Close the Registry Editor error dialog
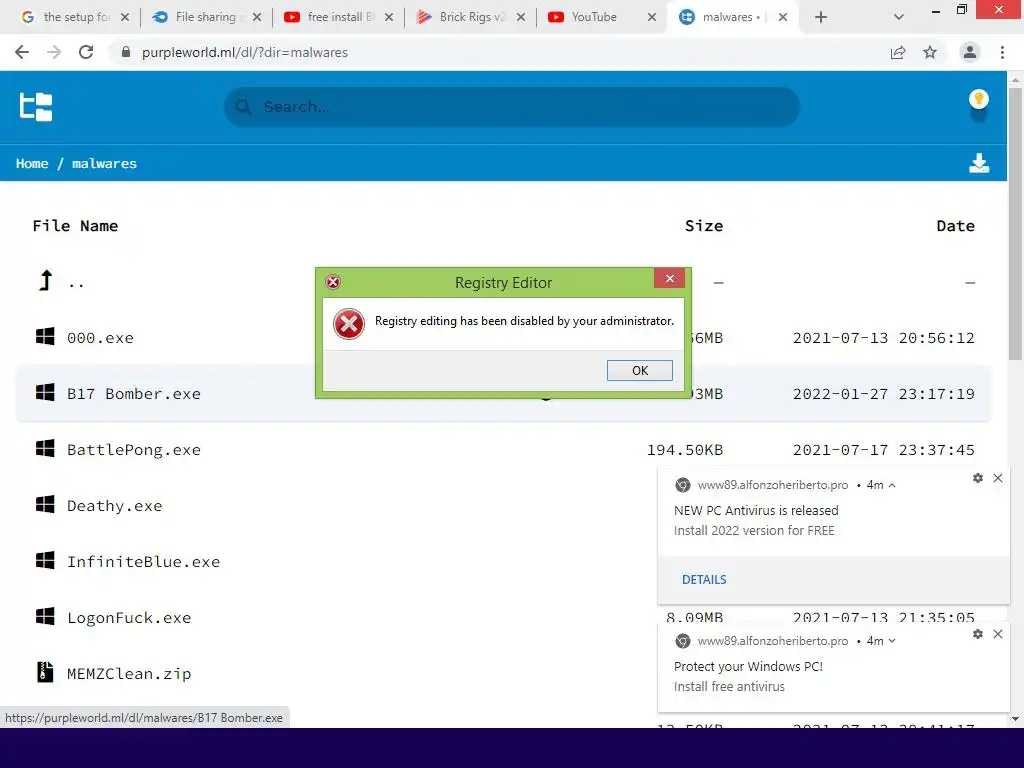The width and height of the screenshot is (1024, 768). click(669, 278)
